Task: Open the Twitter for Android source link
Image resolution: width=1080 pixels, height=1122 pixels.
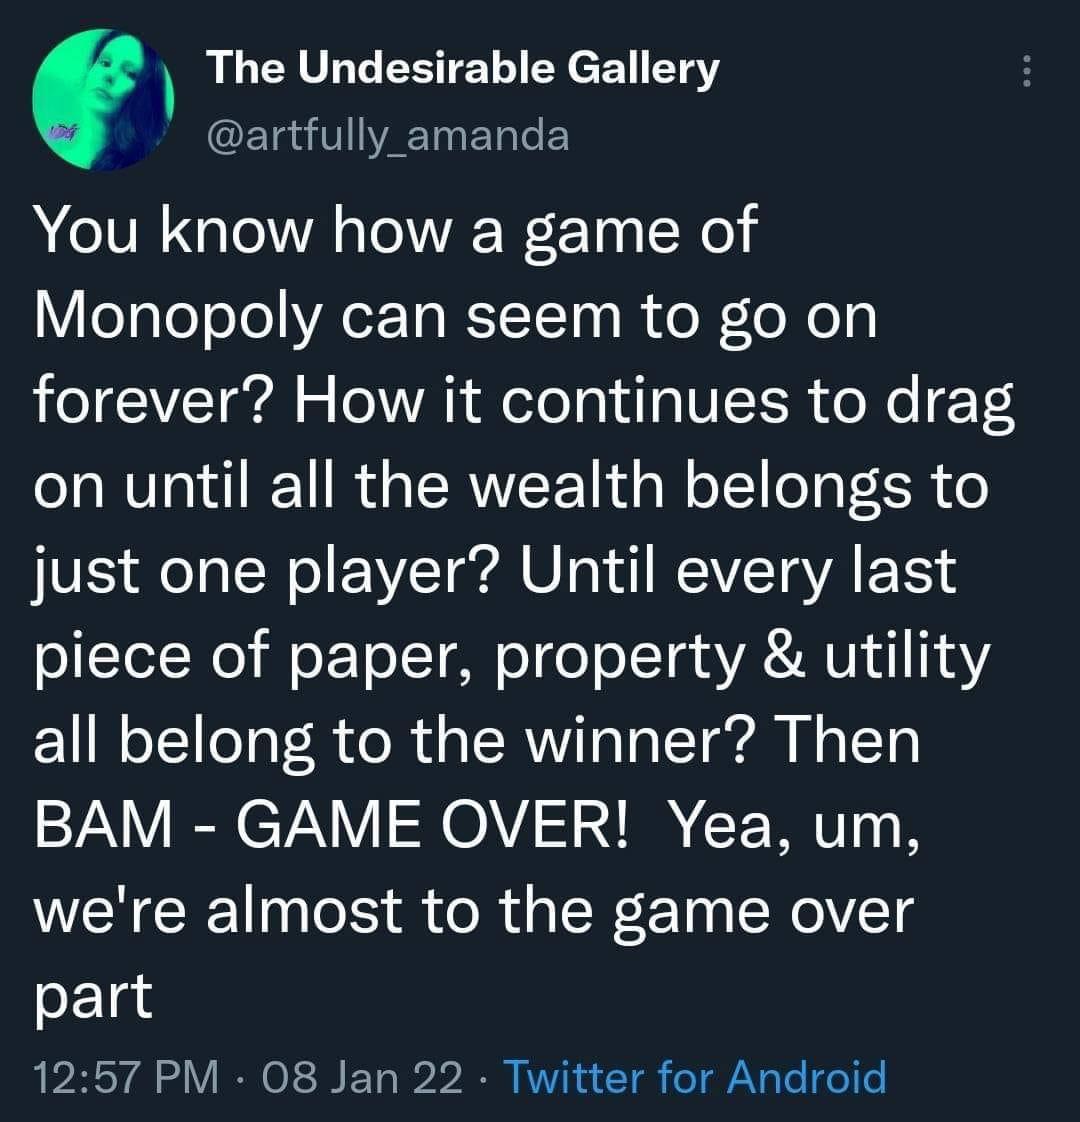Action: (x=694, y=1078)
